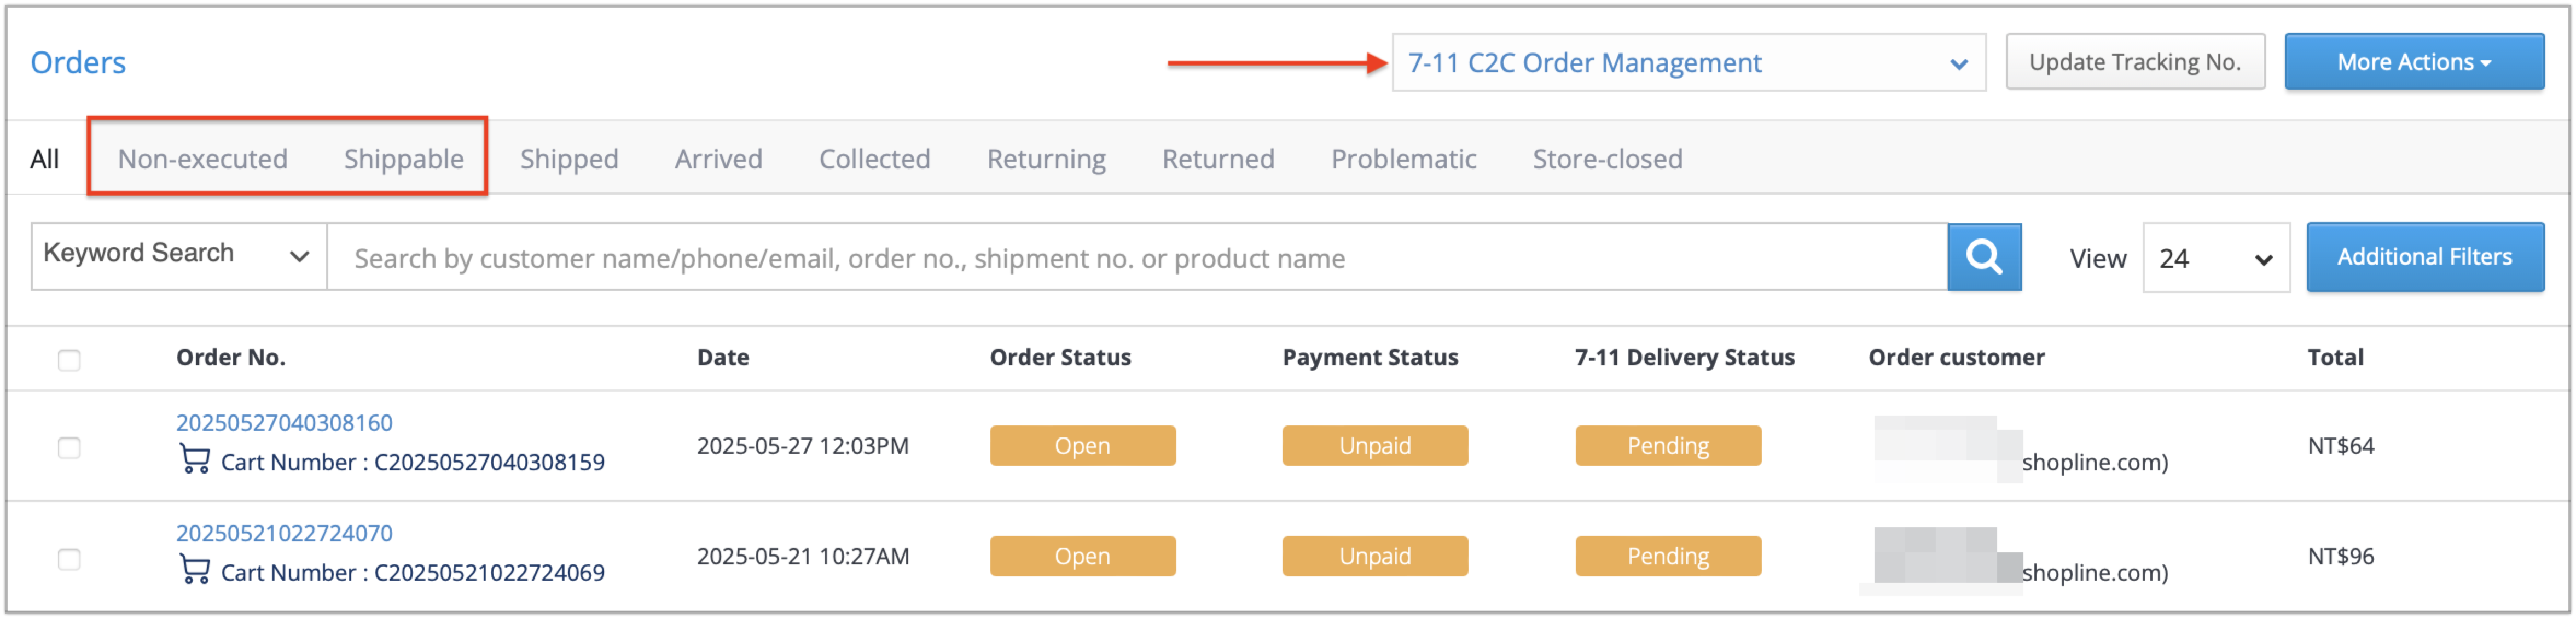
Task: Focus the order search text field
Action: click(x=1137, y=257)
